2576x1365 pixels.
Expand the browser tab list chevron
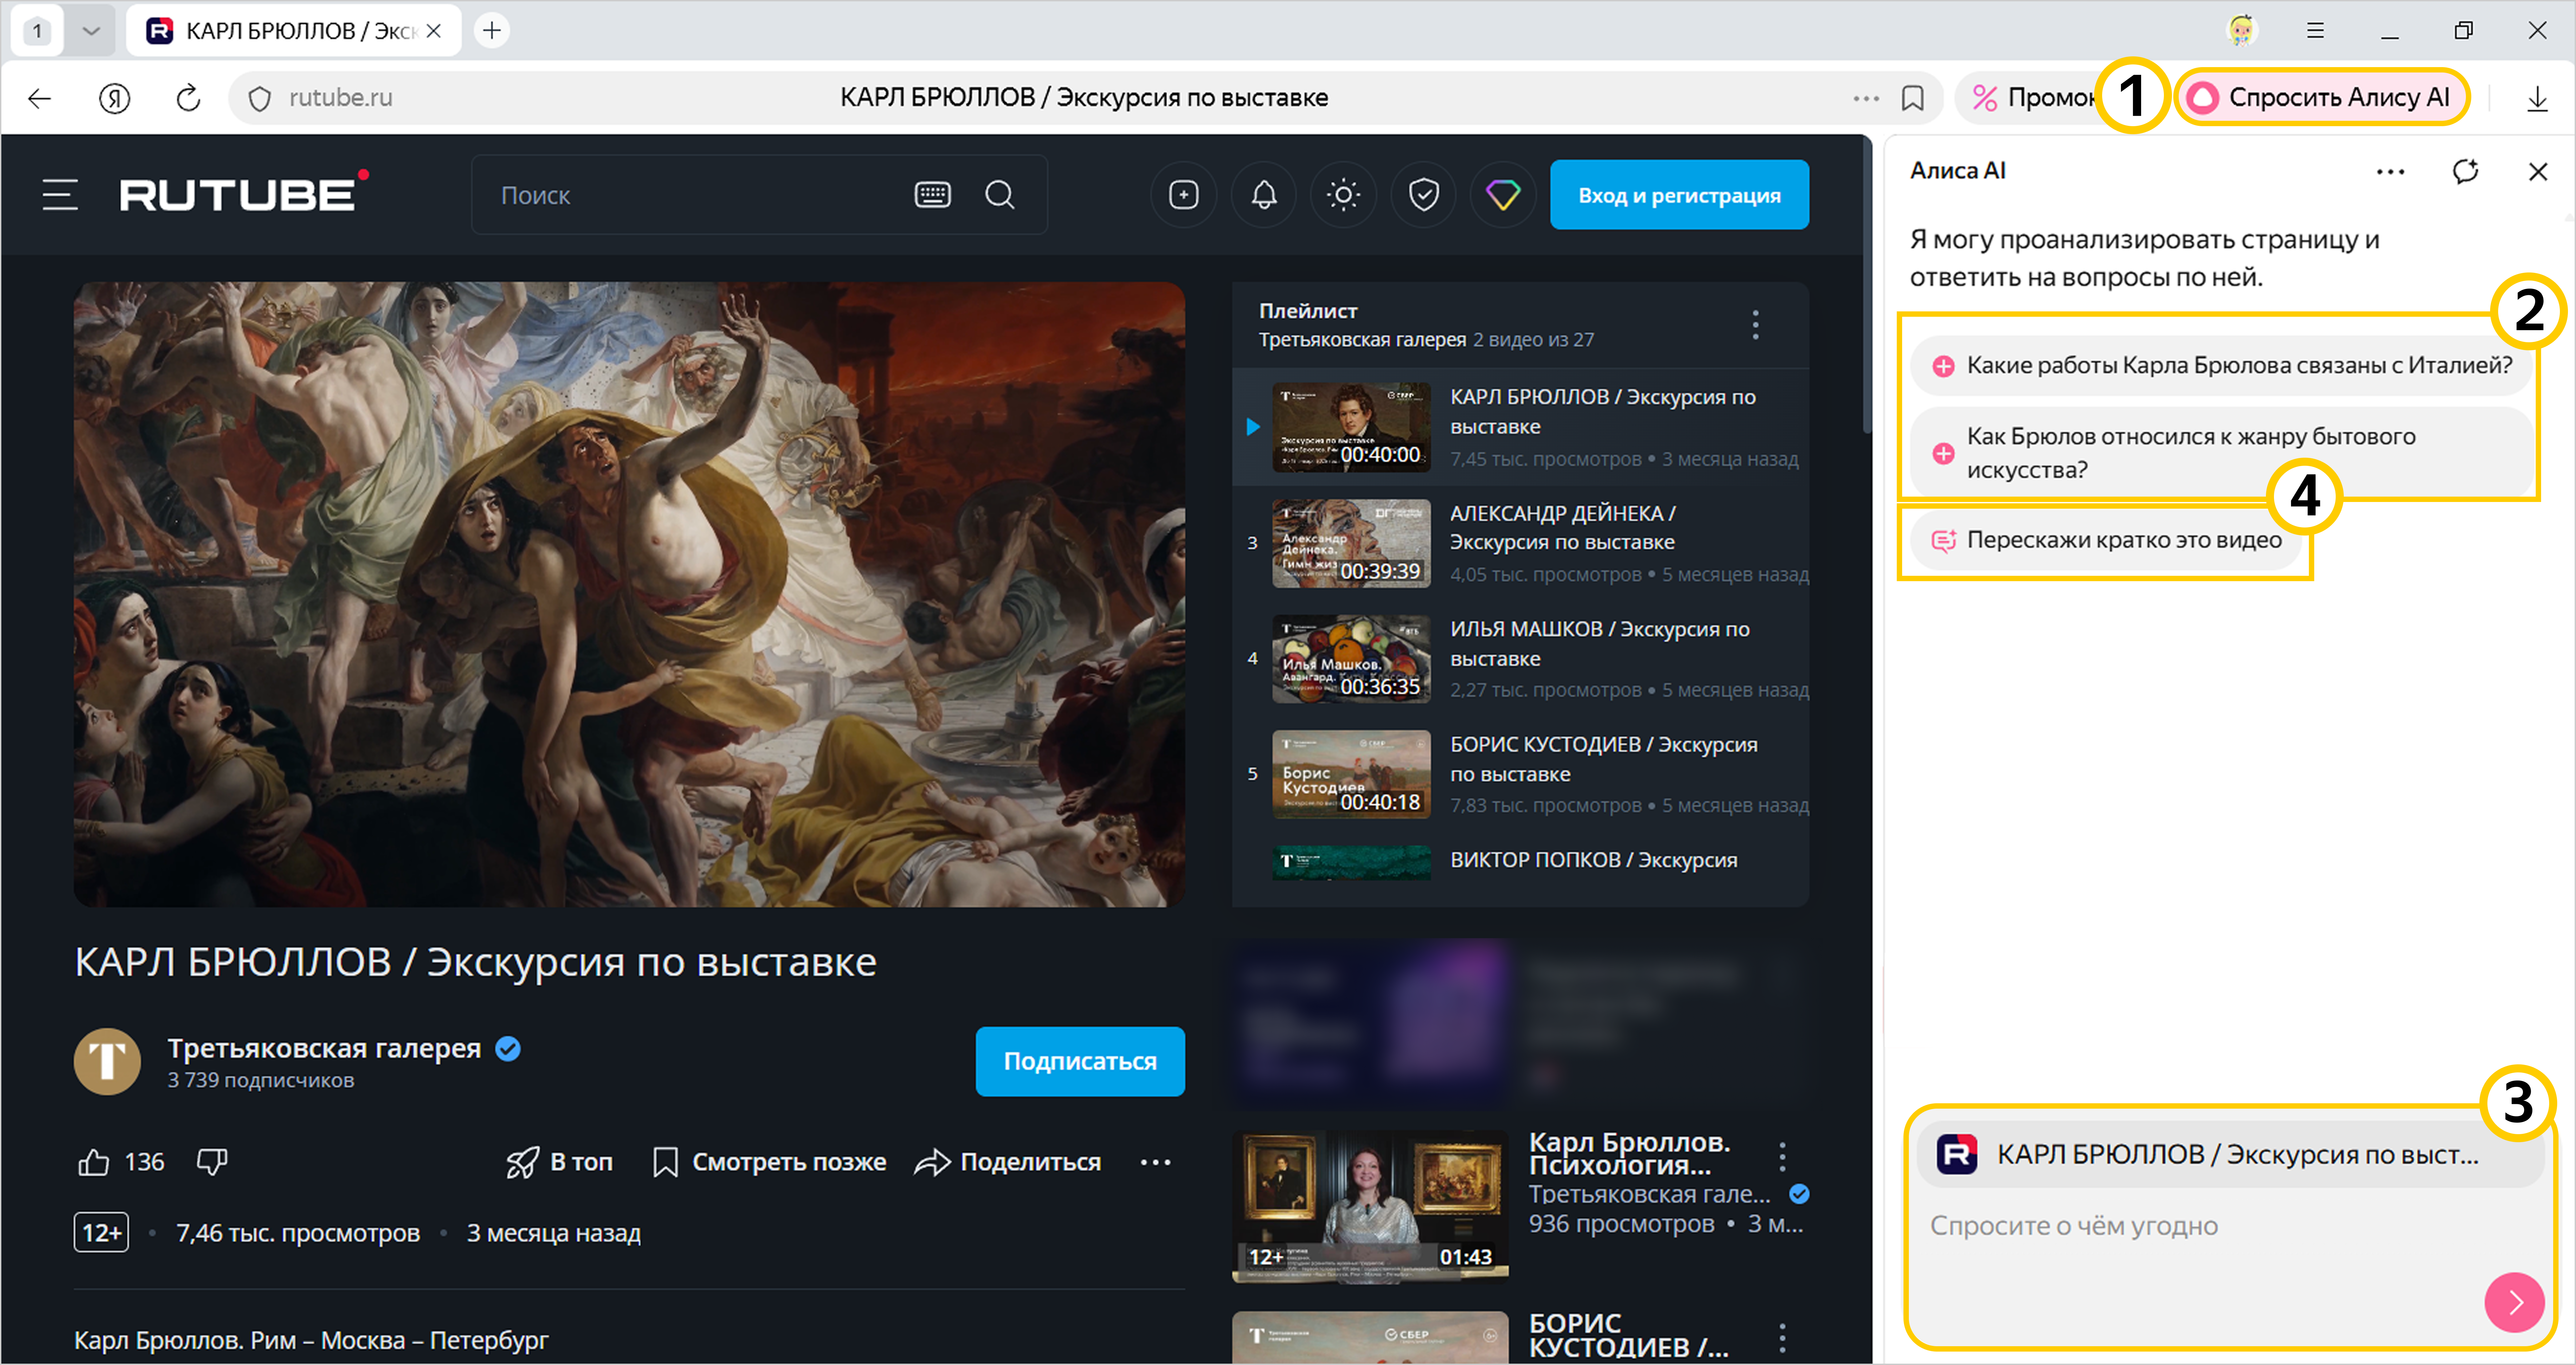pos(91,31)
